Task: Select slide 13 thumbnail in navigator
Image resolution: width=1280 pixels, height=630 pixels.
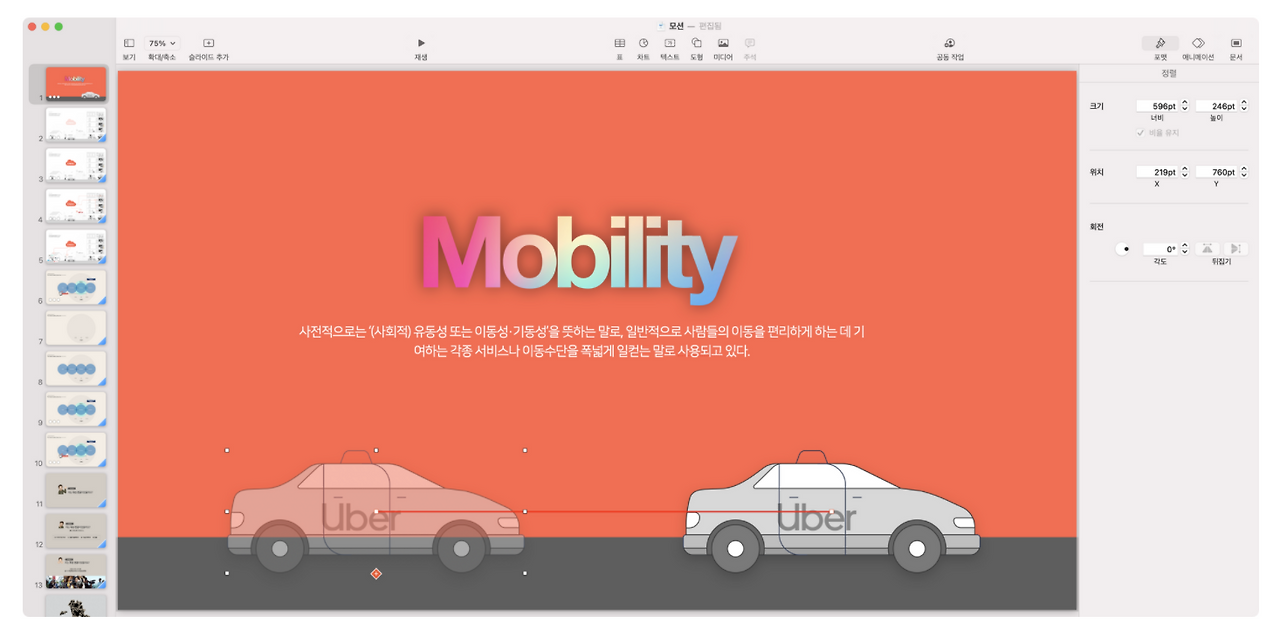Action: (x=76, y=571)
